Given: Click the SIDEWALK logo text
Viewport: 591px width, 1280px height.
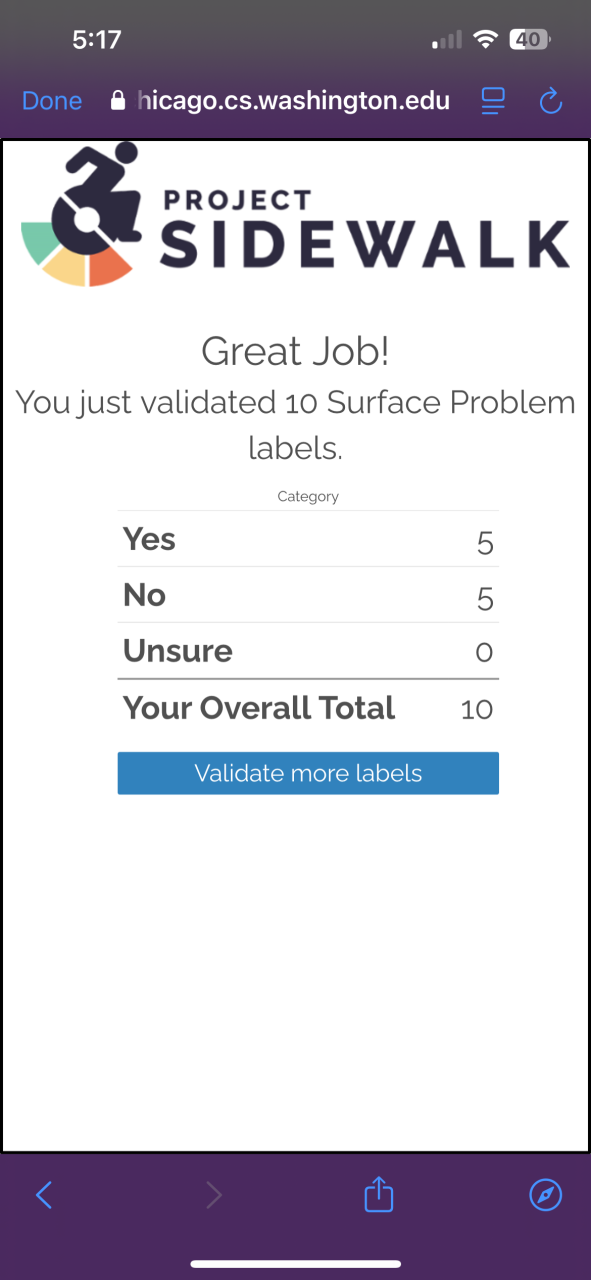Looking at the screenshot, I should pyautogui.click(x=365, y=243).
